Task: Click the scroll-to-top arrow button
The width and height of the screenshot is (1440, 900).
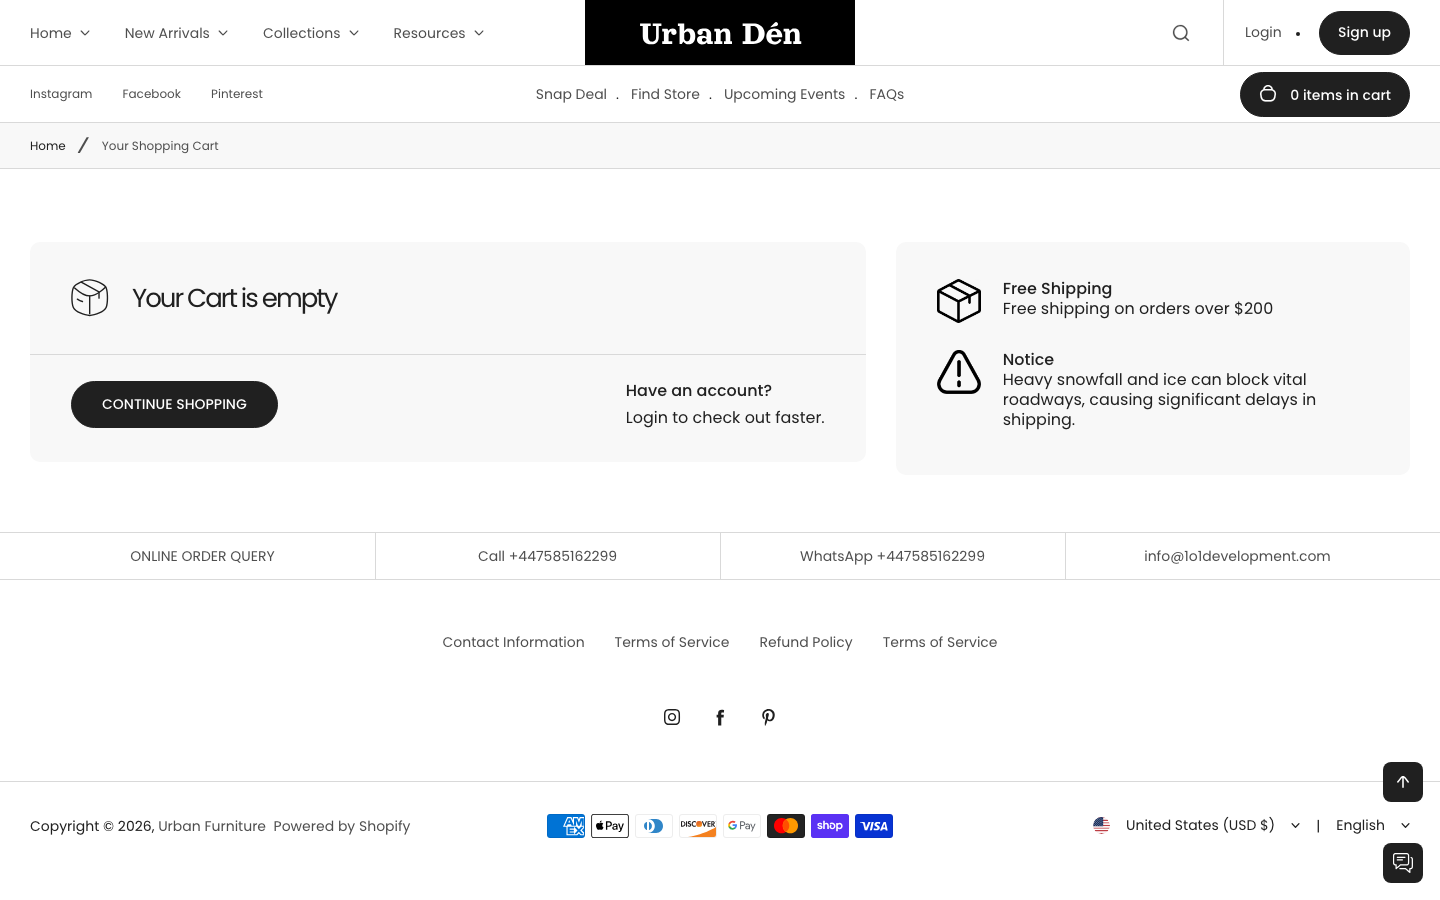Action: pos(1403,782)
